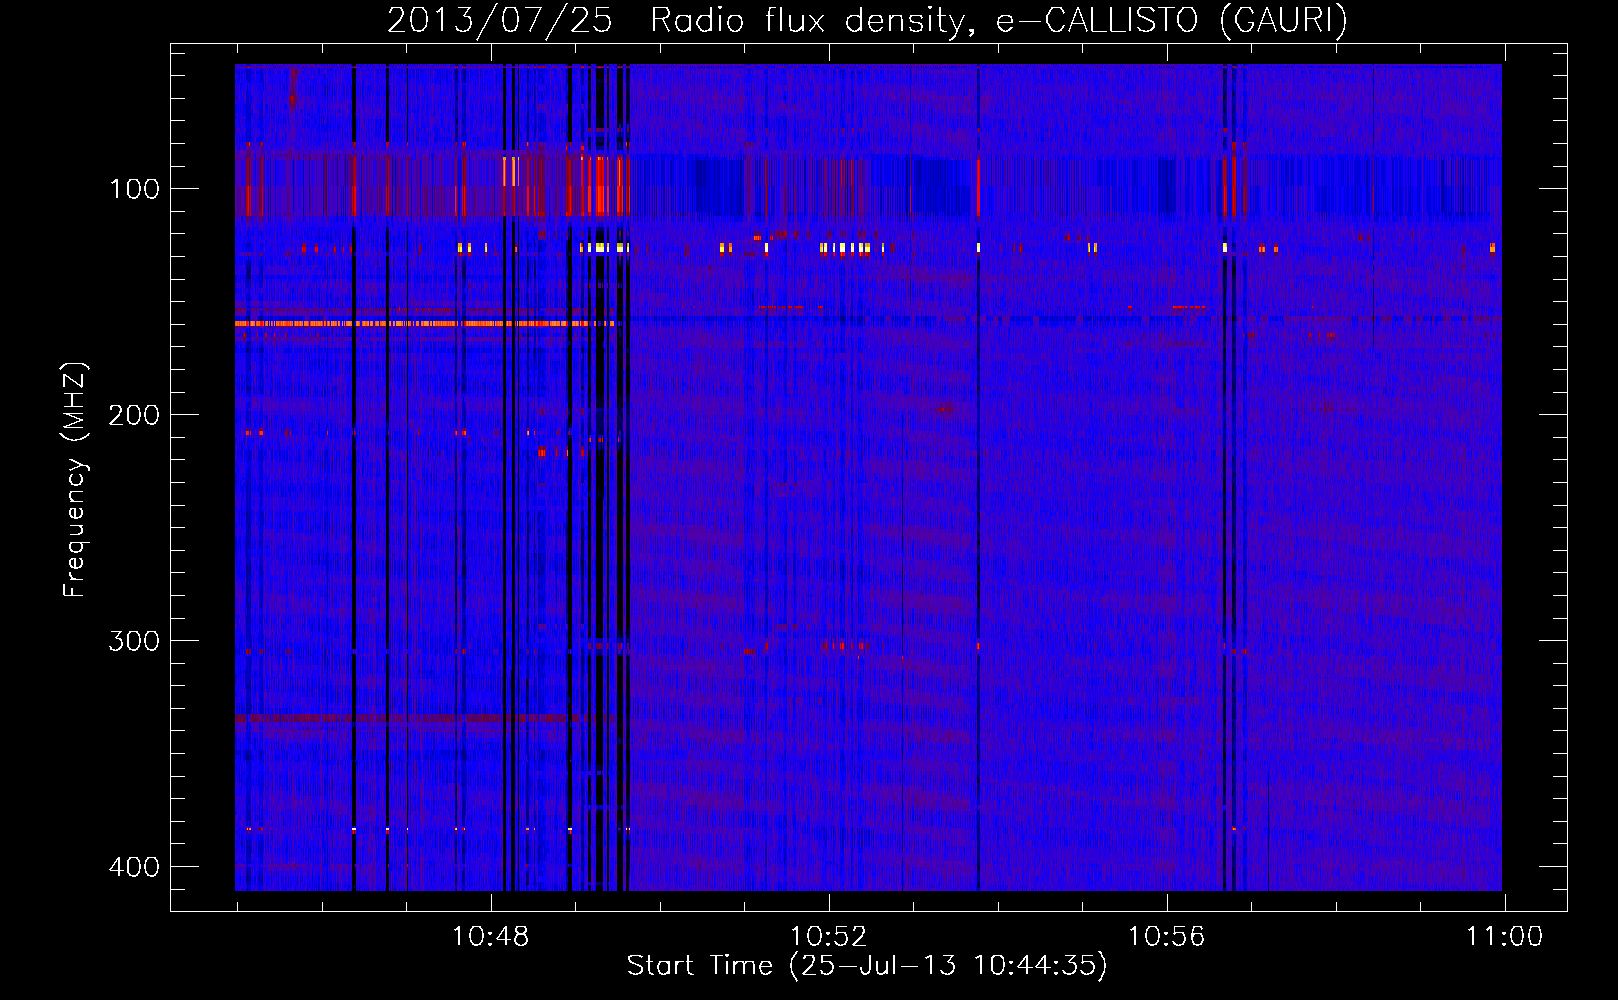Click the 11:00 time tick label
This screenshot has width=1618, height=1000.
(x=1505, y=937)
